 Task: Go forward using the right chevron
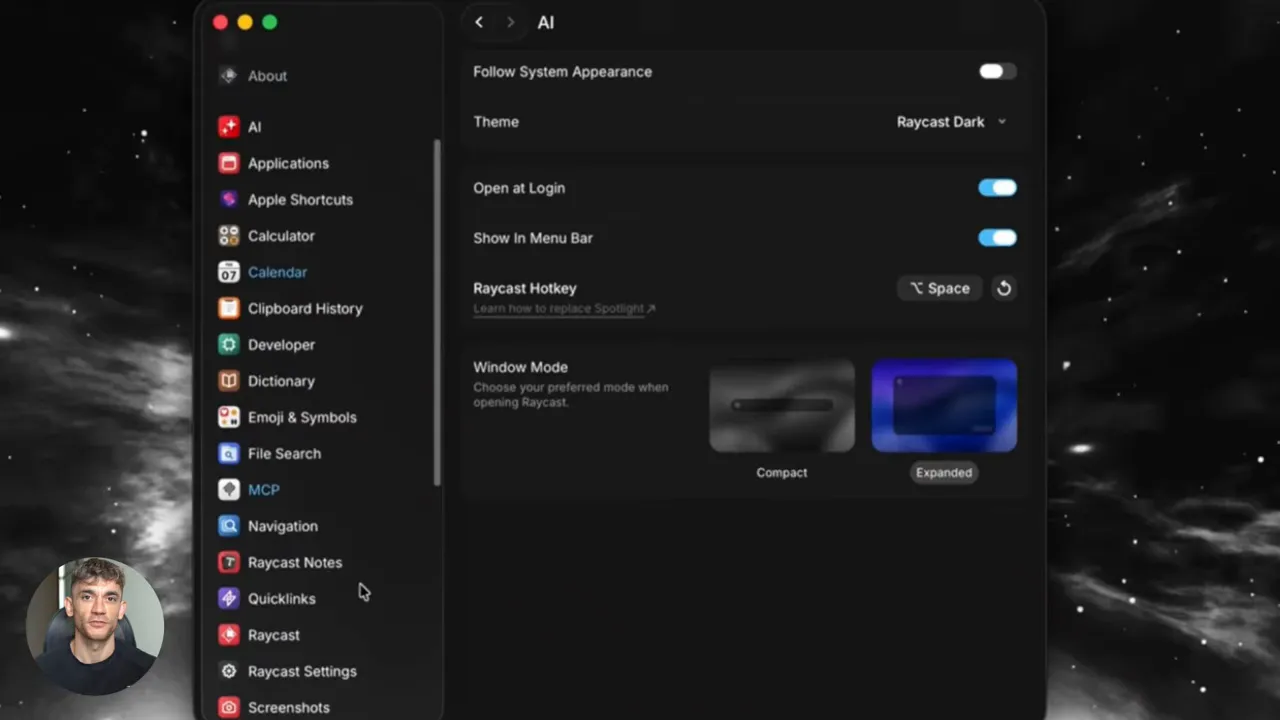point(511,22)
